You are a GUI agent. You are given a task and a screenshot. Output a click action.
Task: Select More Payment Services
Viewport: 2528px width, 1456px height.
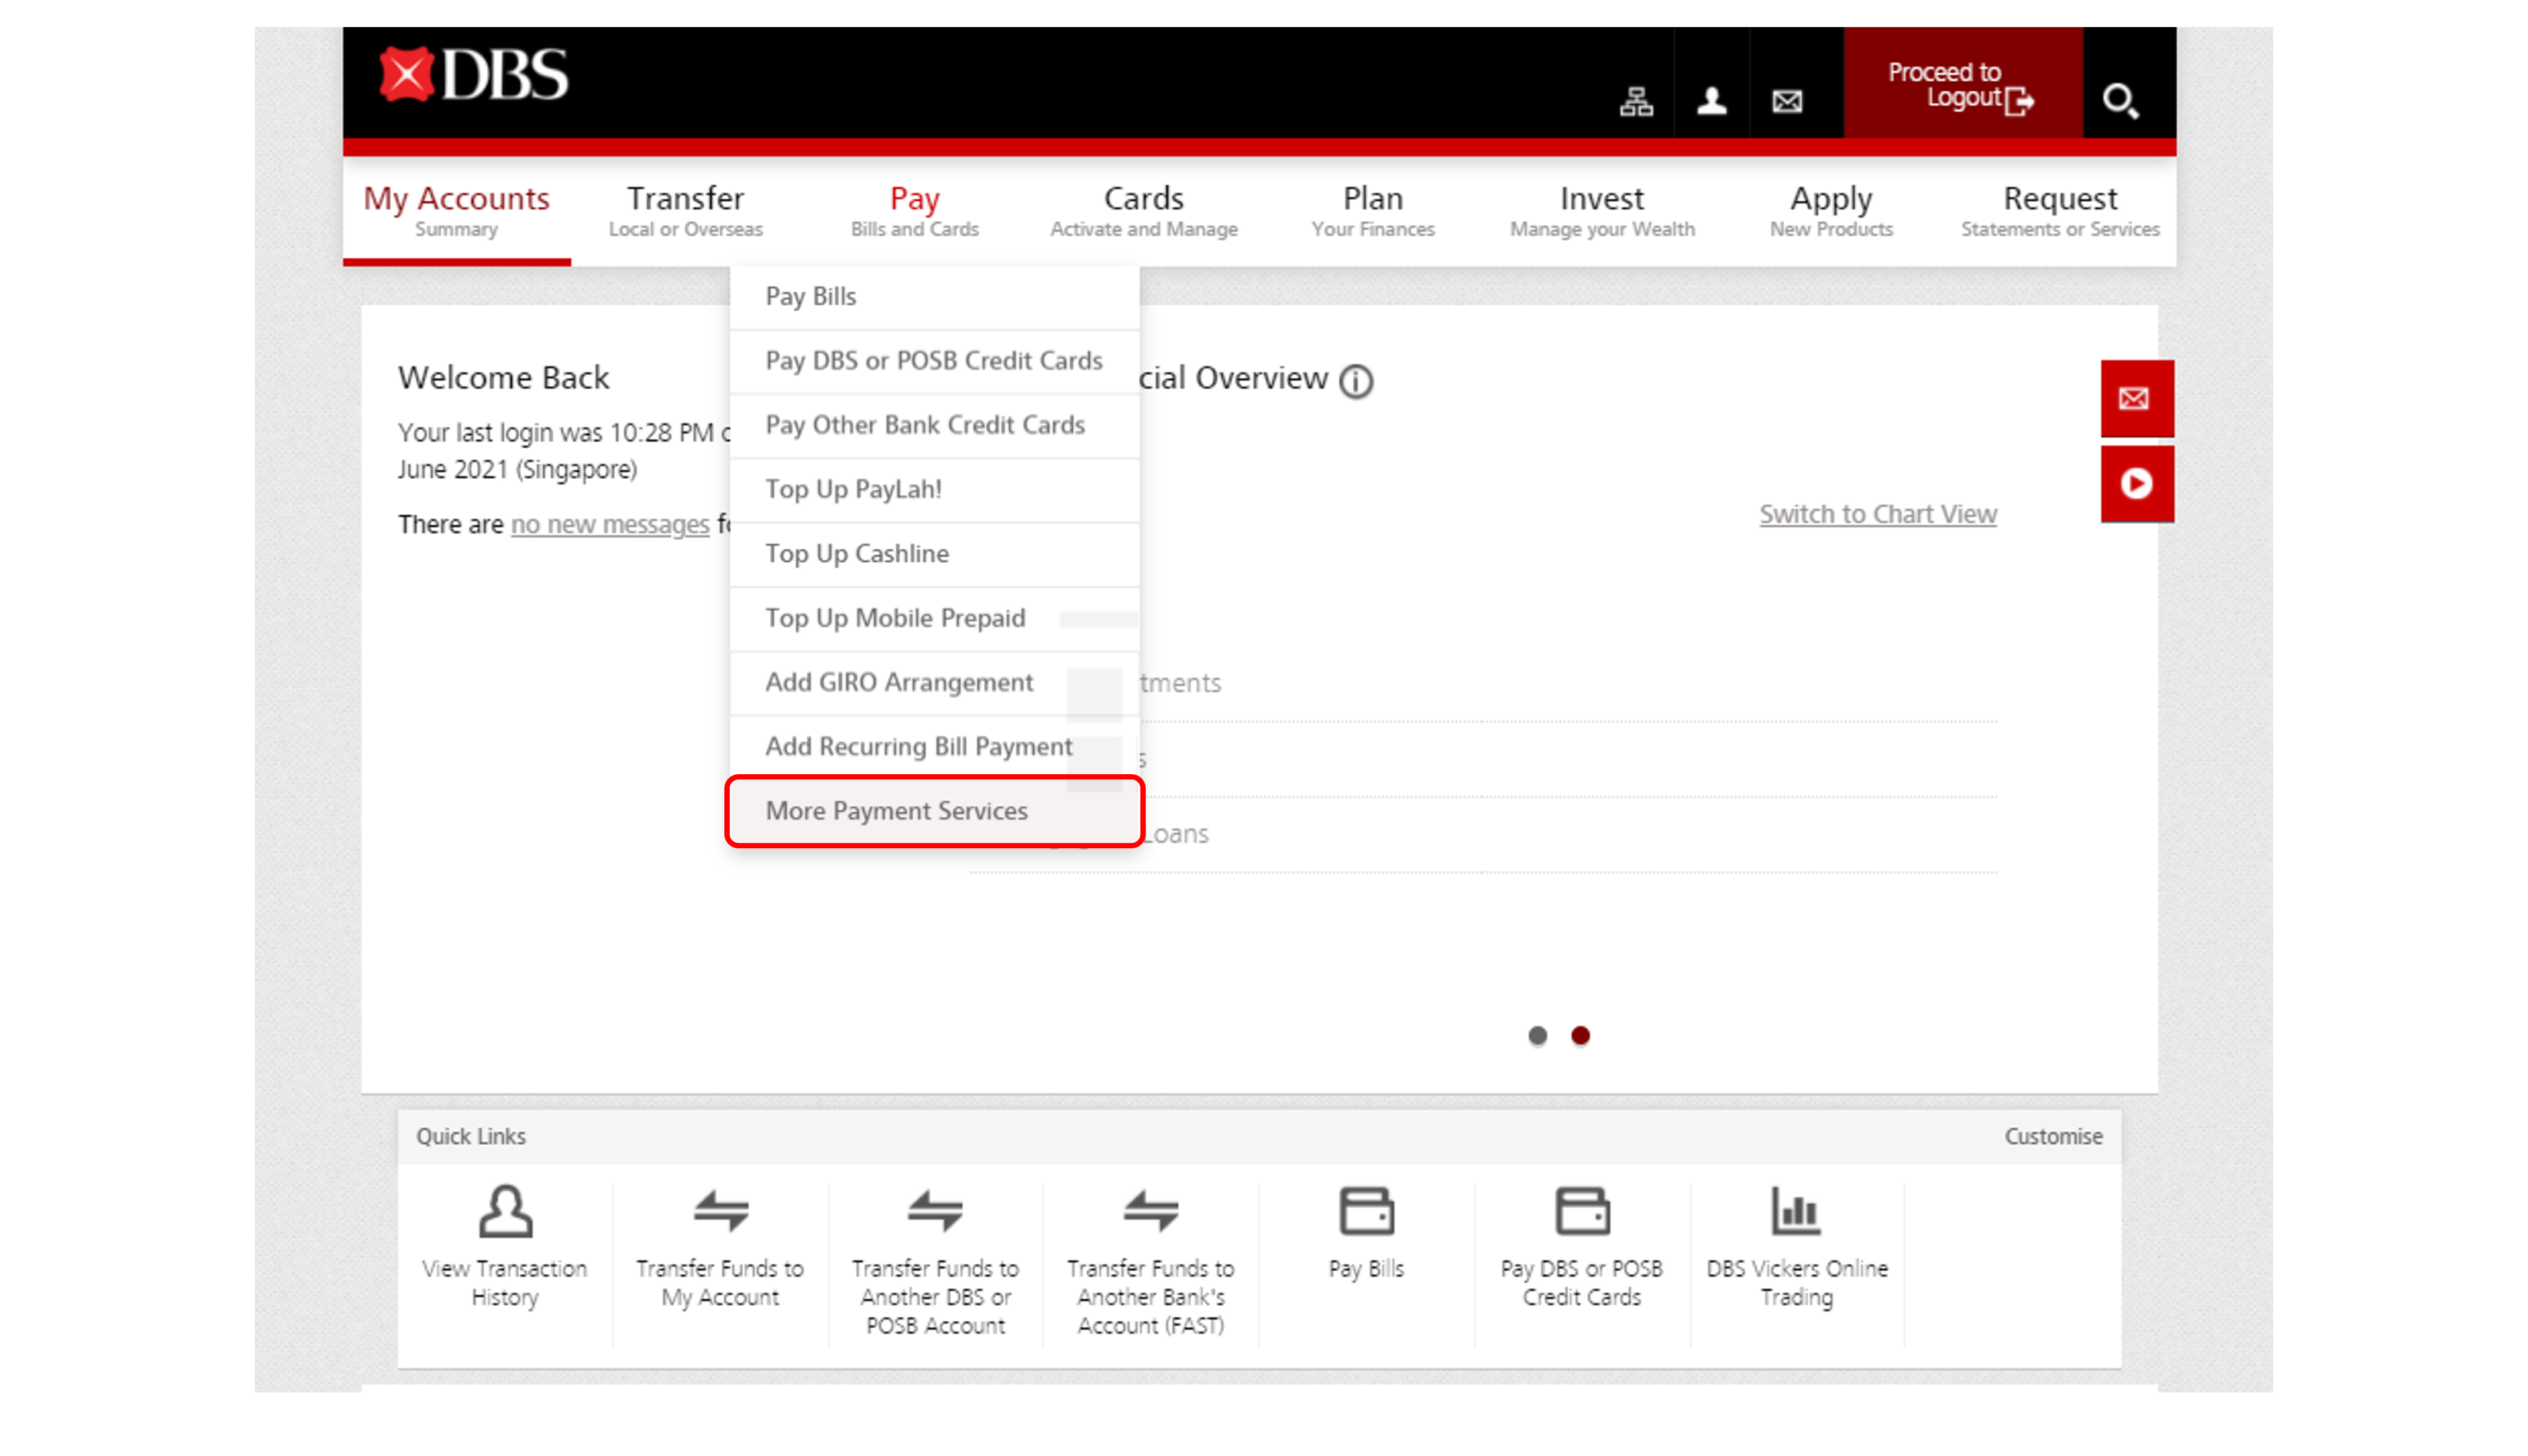935,811
